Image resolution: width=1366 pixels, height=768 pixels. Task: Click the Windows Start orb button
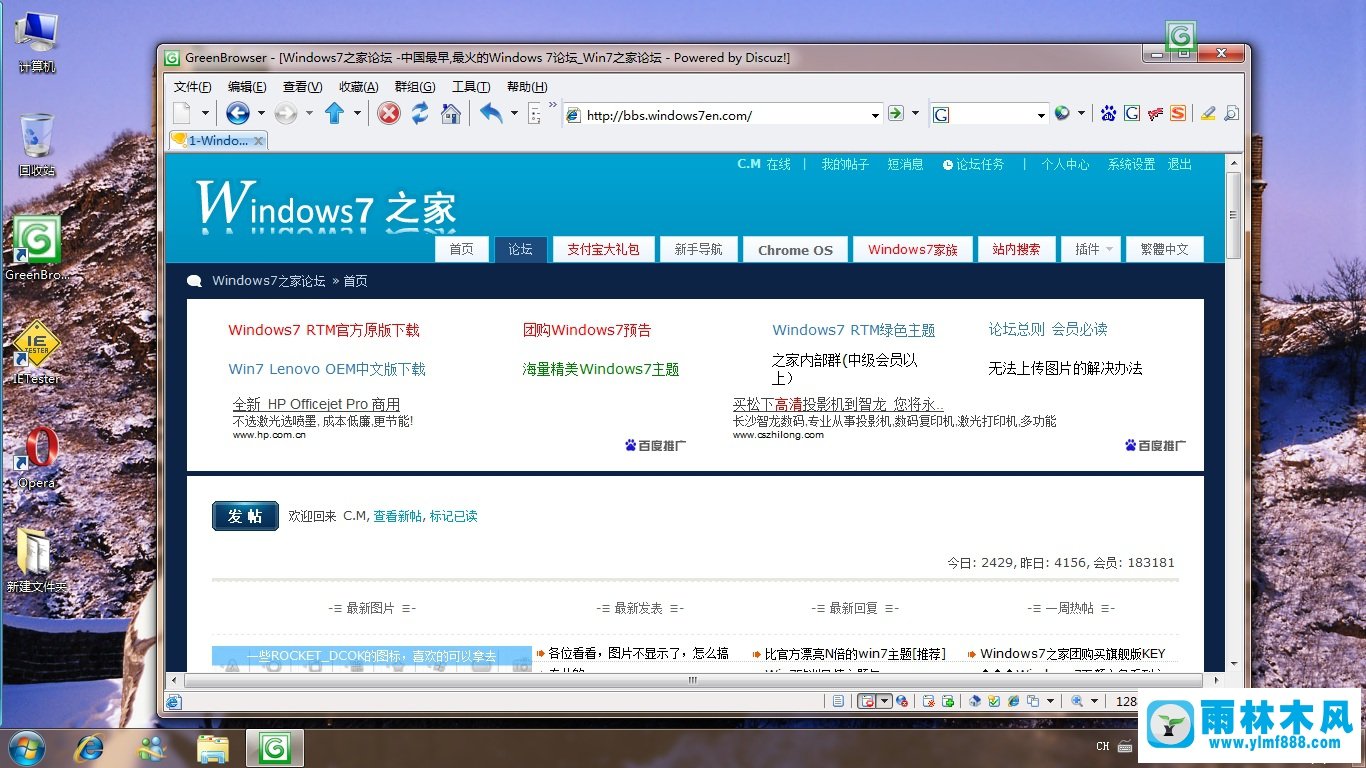pos(27,747)
